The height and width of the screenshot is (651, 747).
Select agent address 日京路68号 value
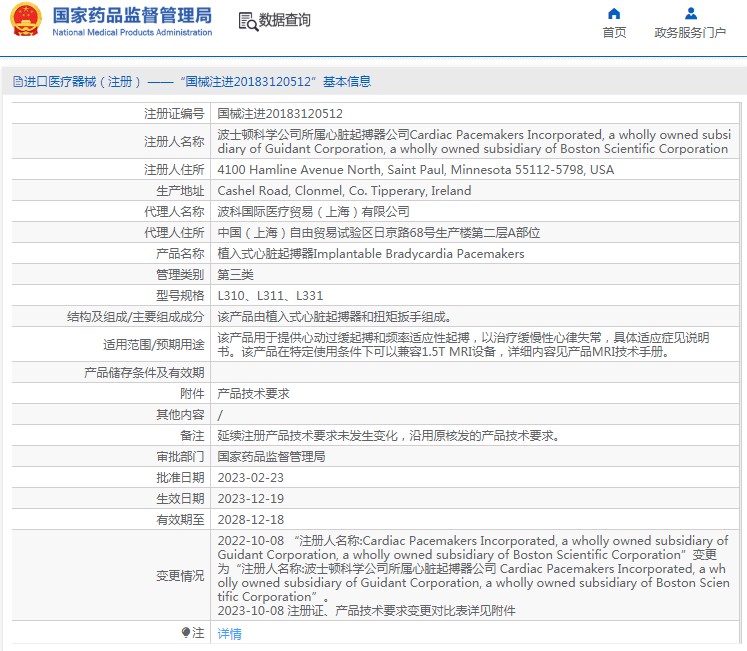[379, 233]
